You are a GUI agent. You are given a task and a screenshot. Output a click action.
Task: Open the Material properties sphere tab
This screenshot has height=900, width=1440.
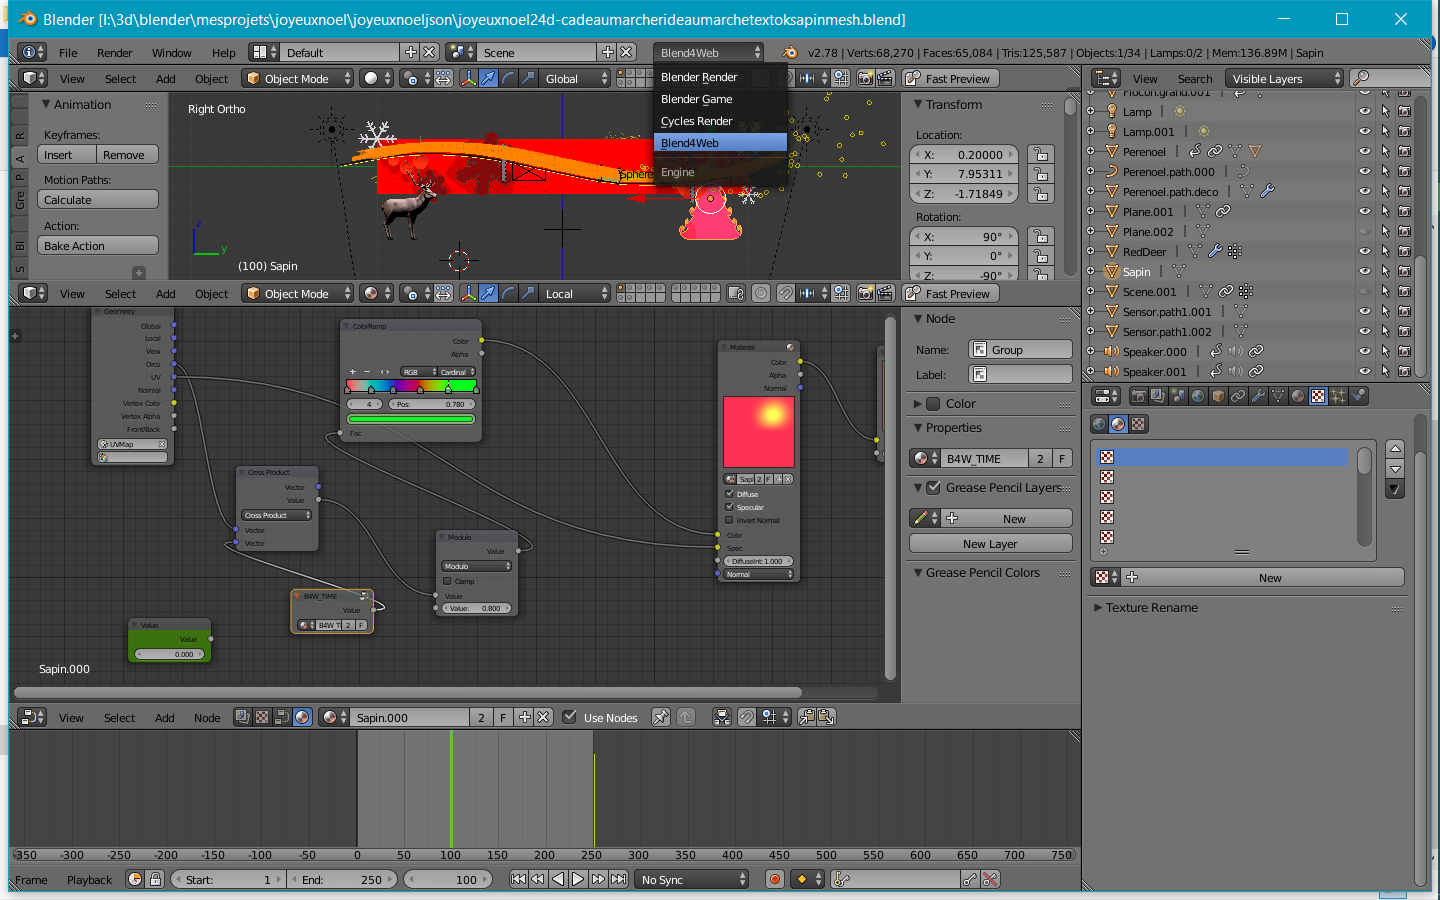coord(1298,396)
